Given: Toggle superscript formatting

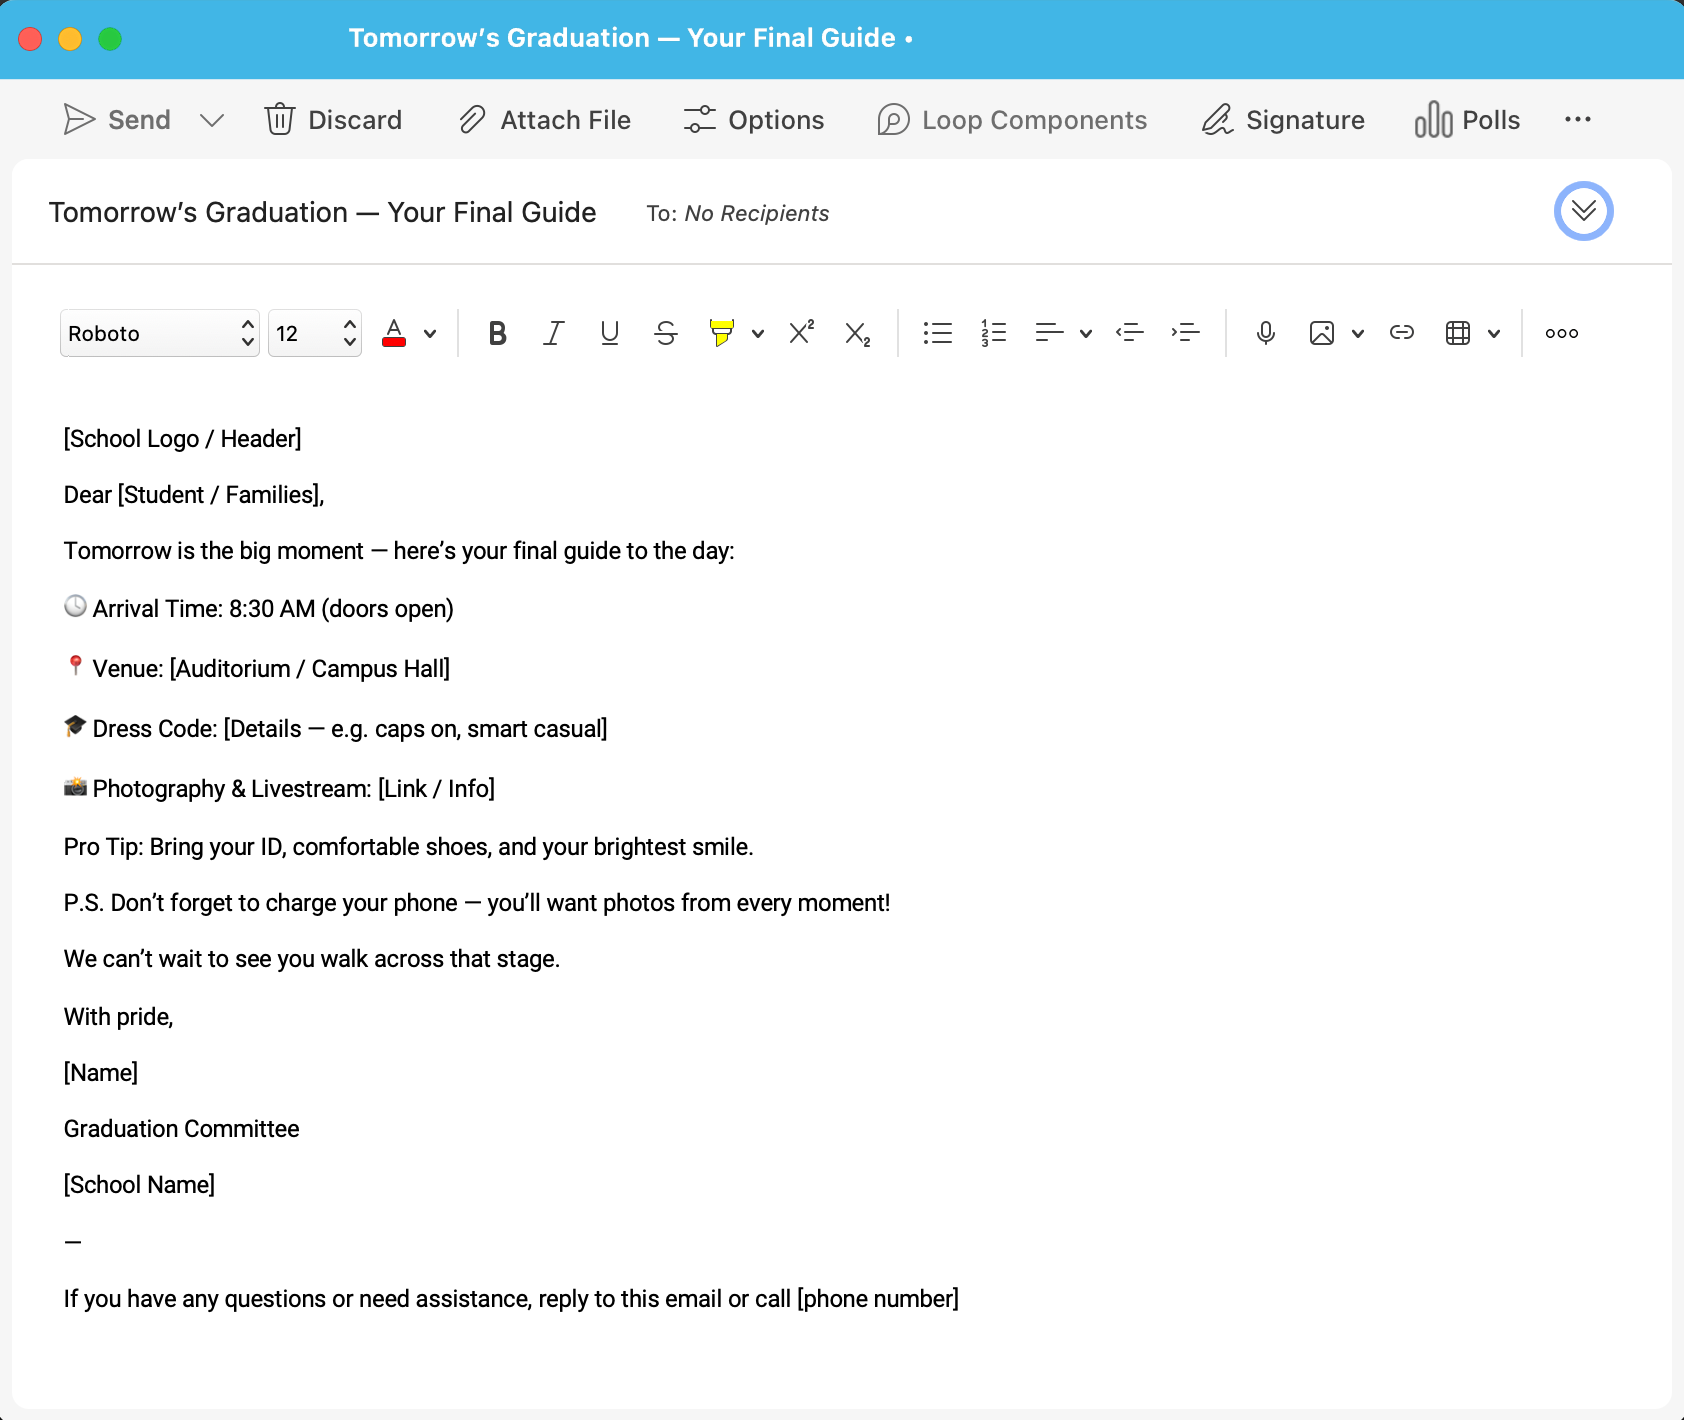Looking at the screenshot, I should [801, 332].
